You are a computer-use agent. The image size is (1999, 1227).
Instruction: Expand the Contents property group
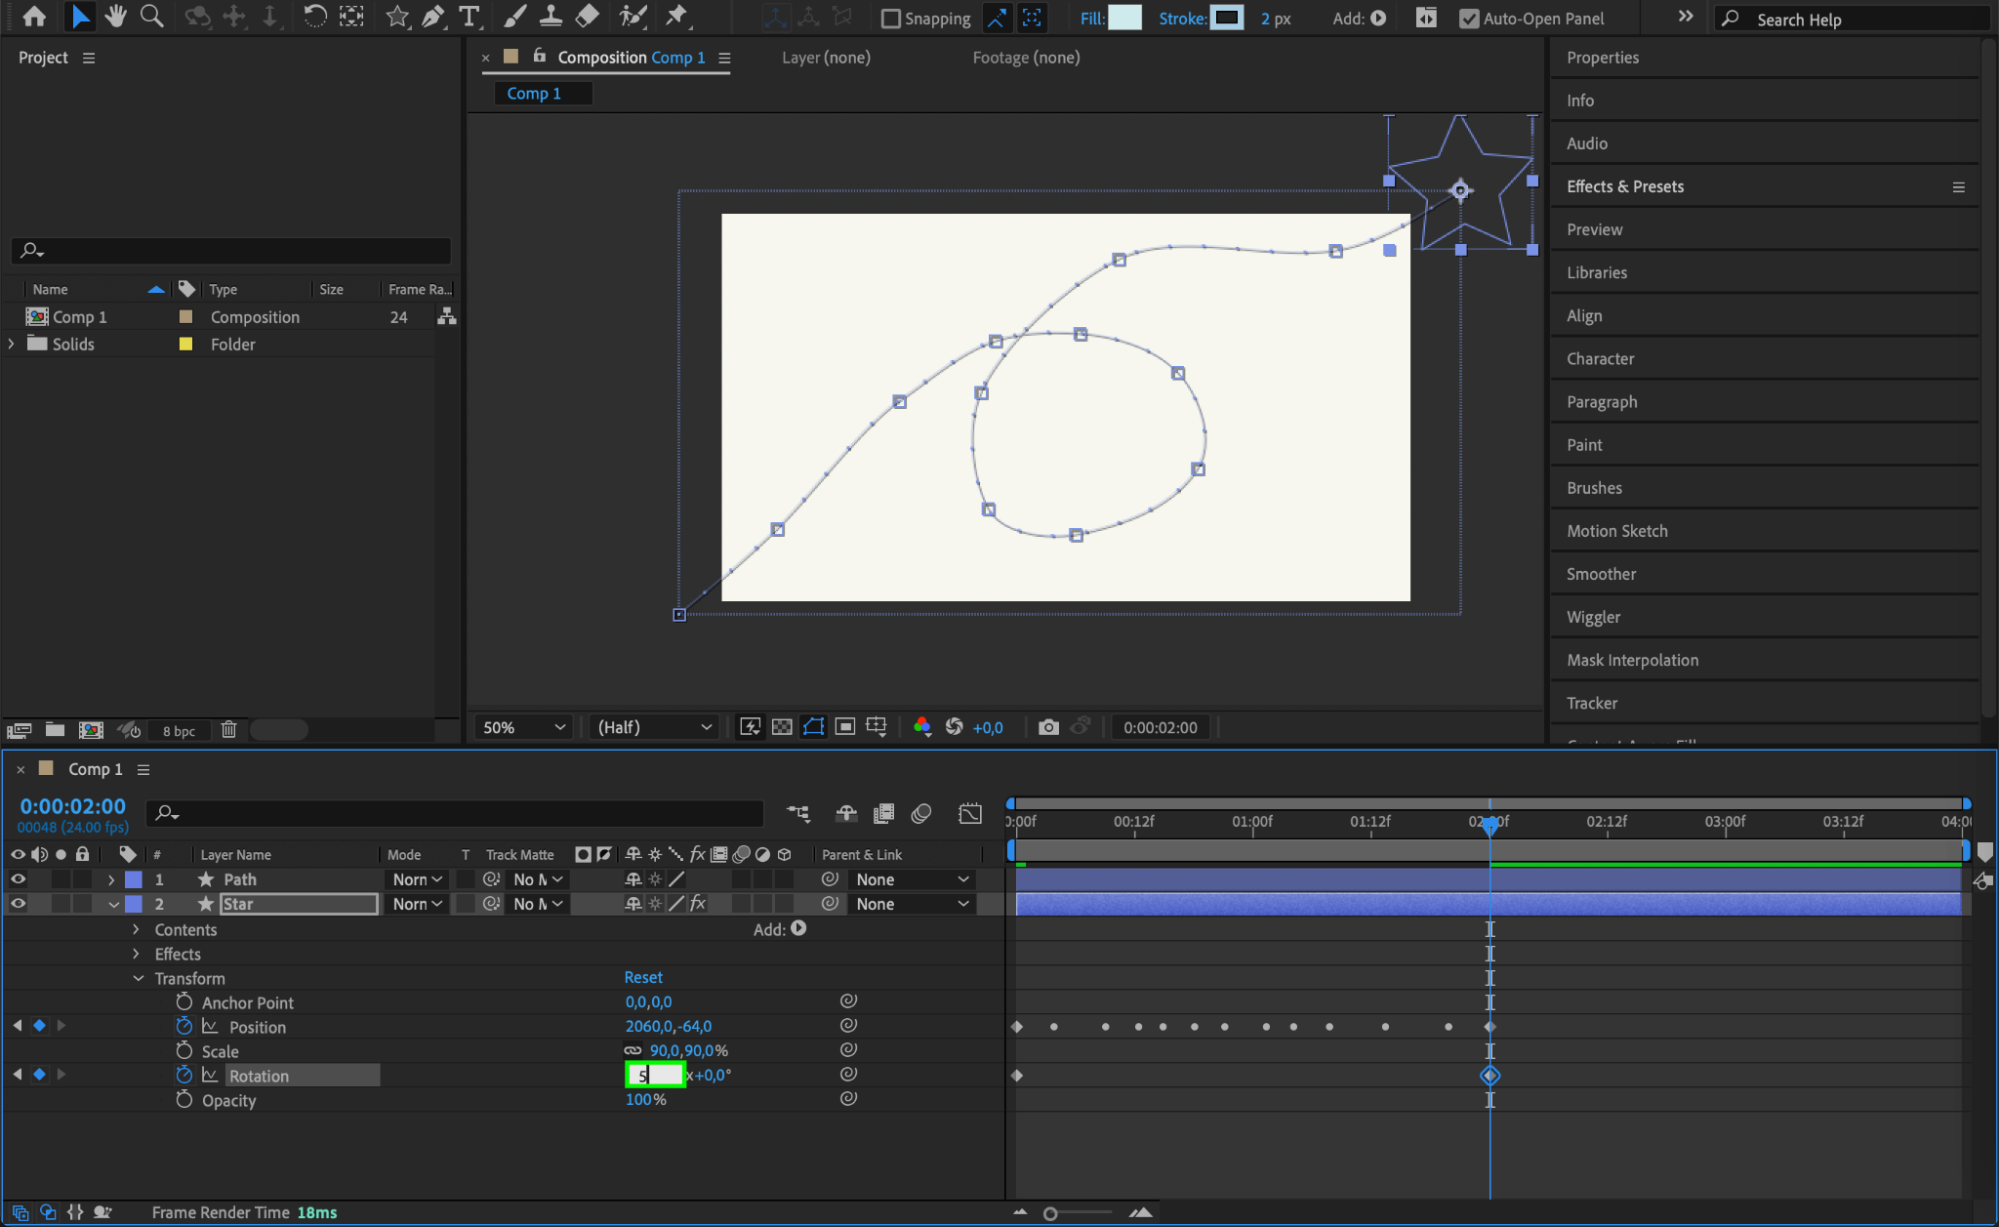136,929
